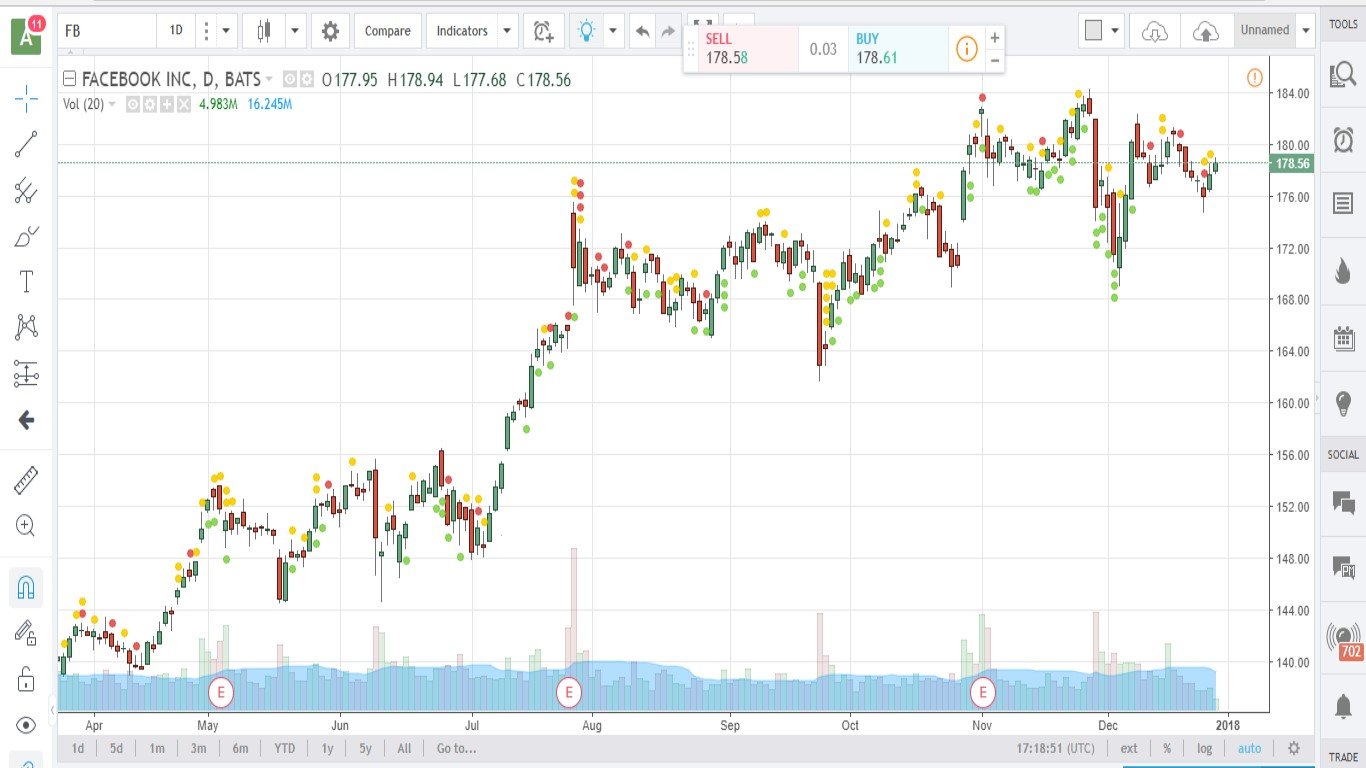Open the notifications bell panel

[x=1343, y=706]
